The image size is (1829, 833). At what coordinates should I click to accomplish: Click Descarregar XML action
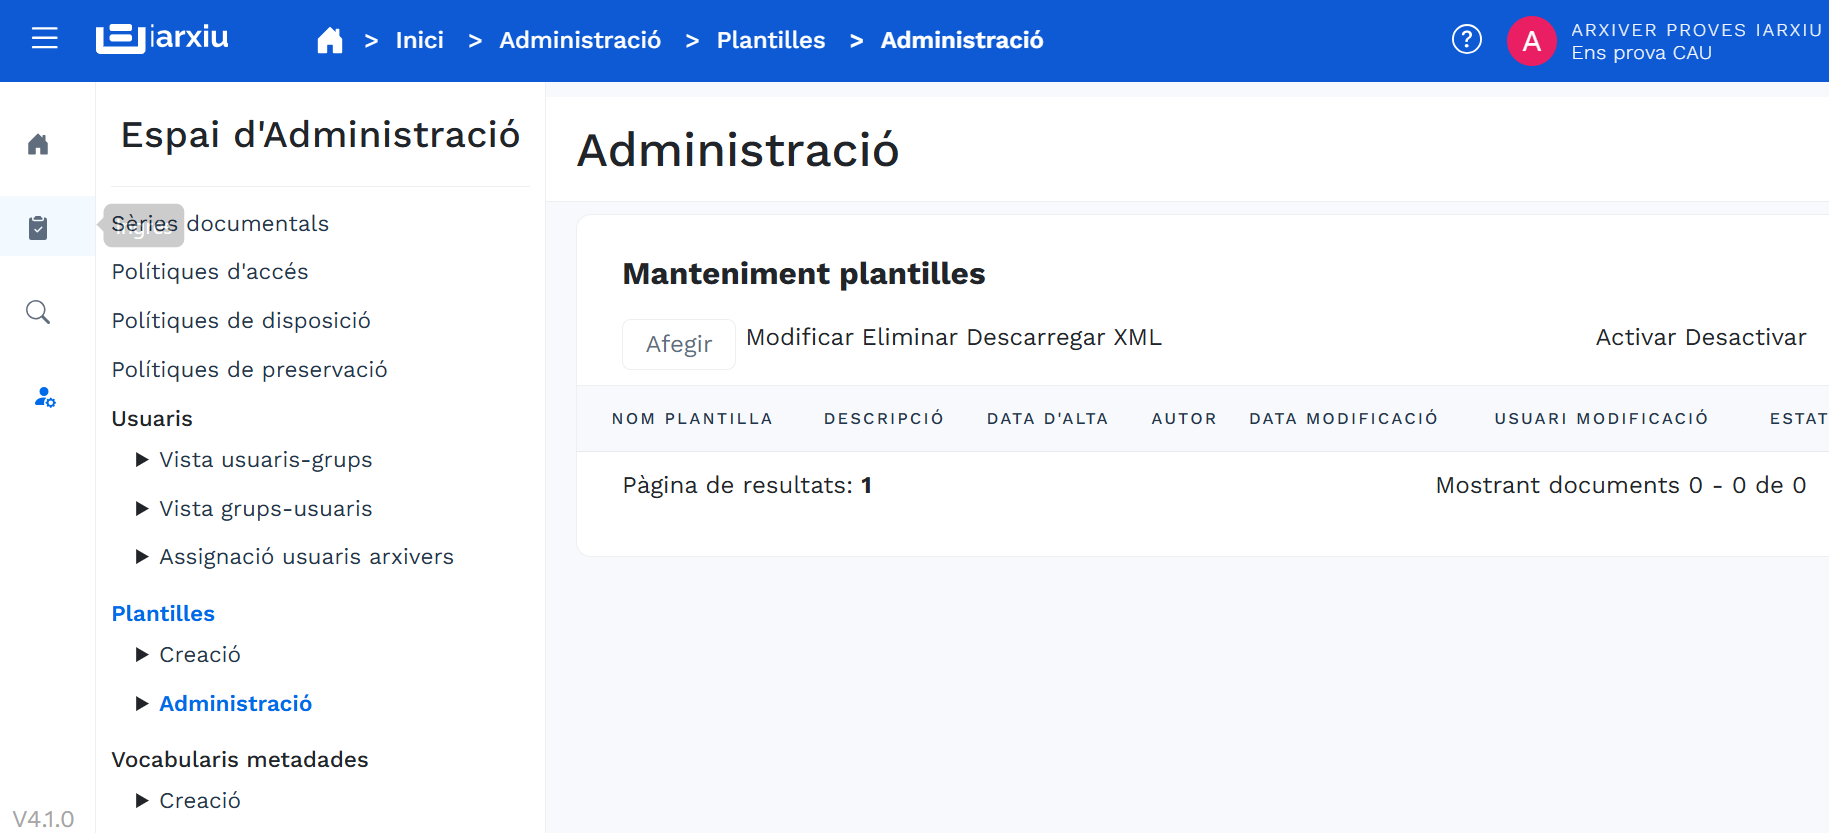tap(1064, 338)
